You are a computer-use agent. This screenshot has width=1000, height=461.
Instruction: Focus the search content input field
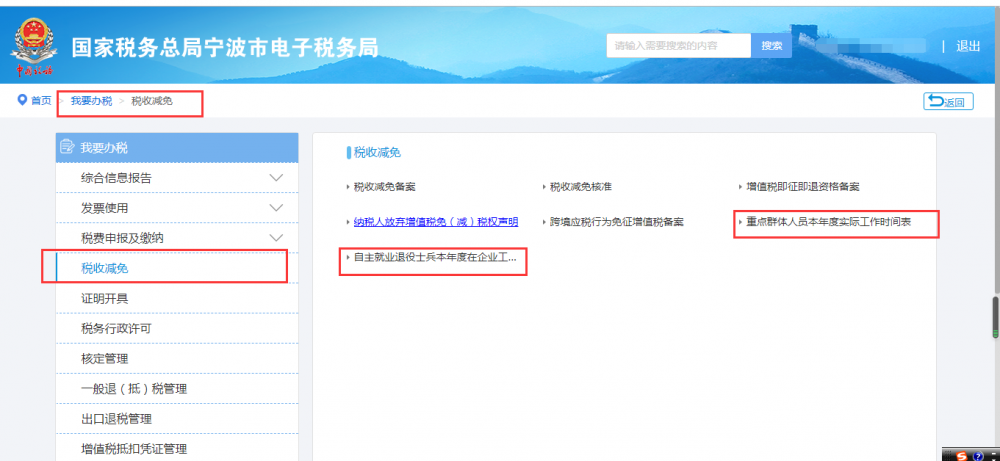coord(678,46)
